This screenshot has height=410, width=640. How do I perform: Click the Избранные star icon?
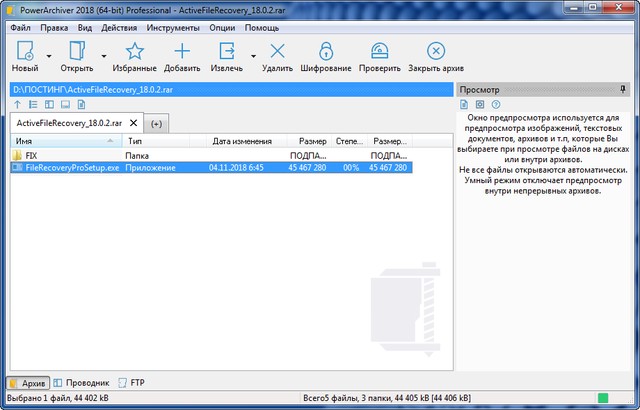point(134,54)
